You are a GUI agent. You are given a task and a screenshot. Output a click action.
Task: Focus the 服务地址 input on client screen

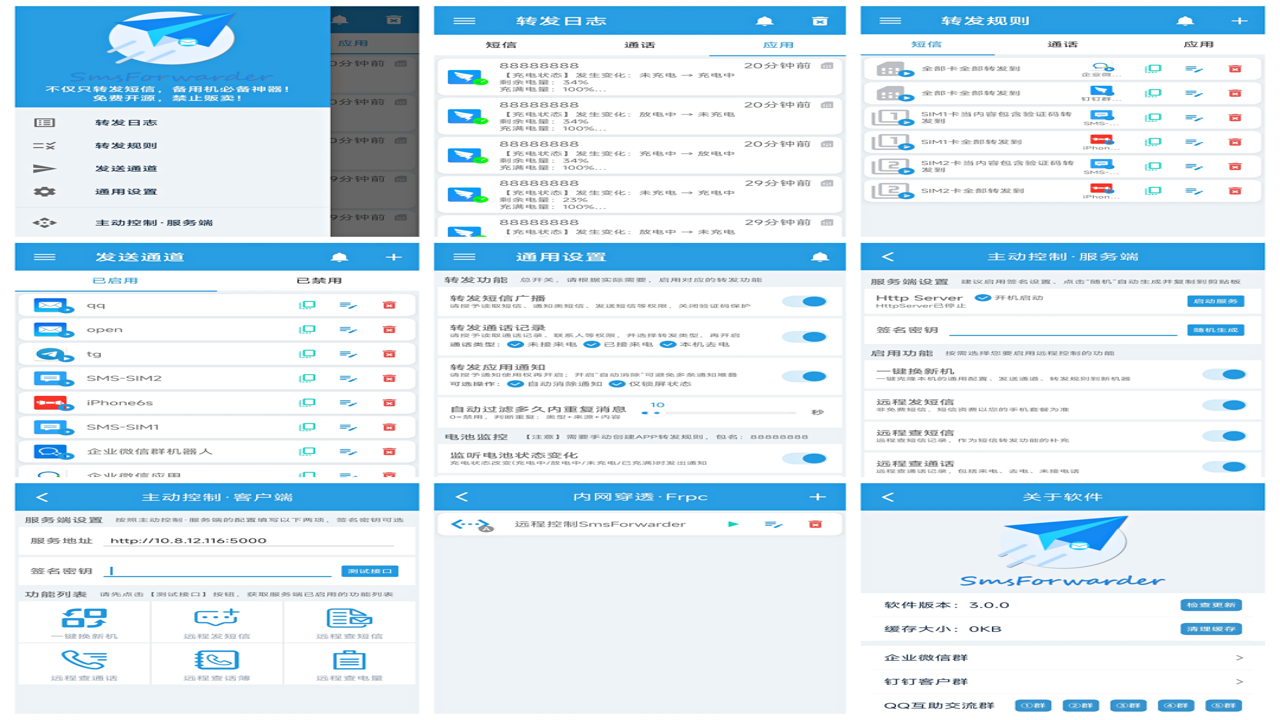click(250, 541)
